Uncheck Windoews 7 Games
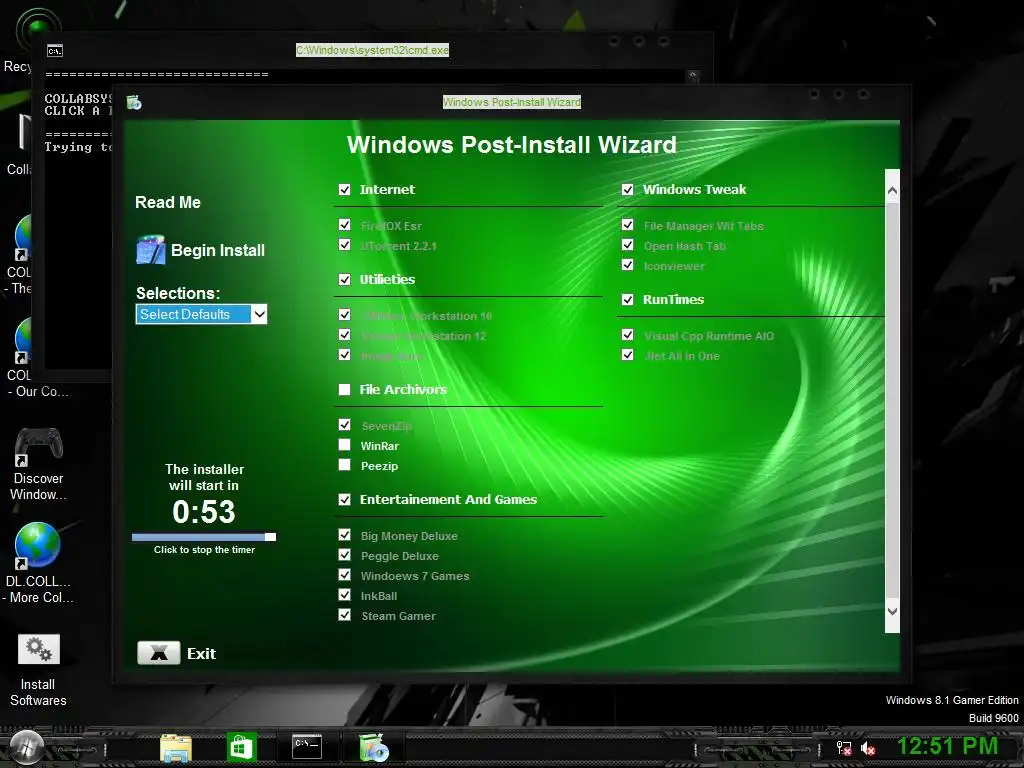1024x768 pixels. coord(345,575)
